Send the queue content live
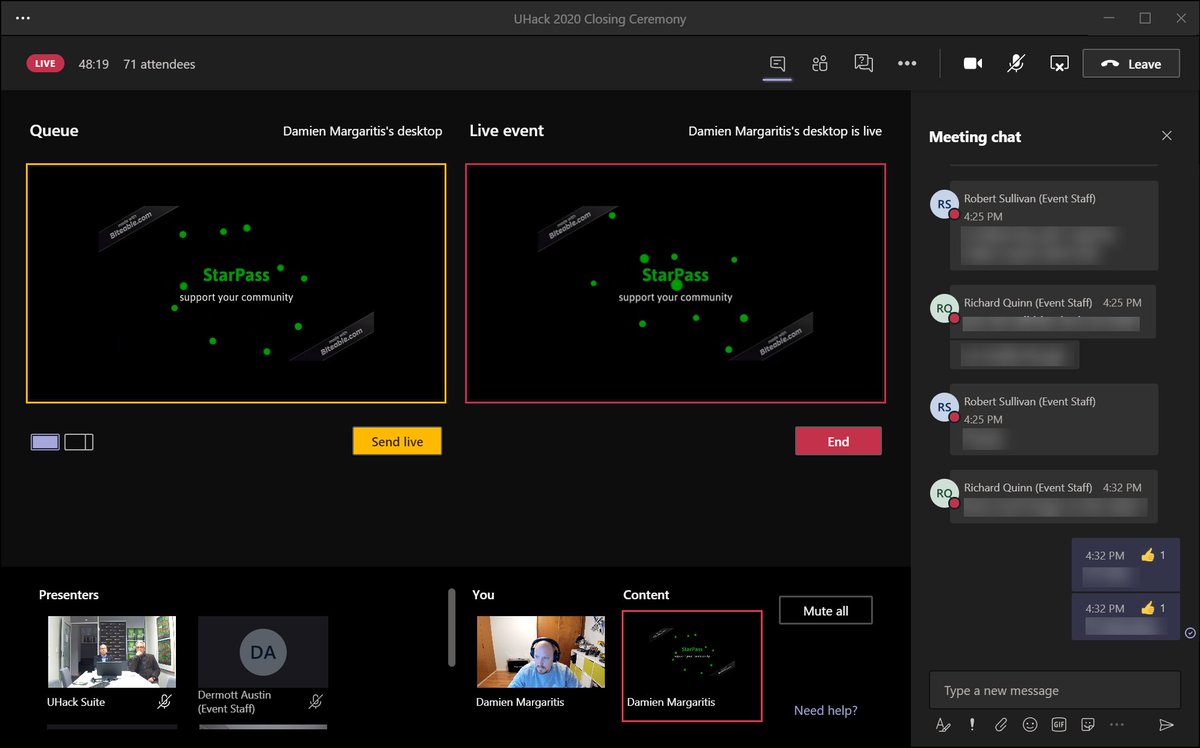The width and height of the screenshot is (1200, 748). tap(397, 441)
